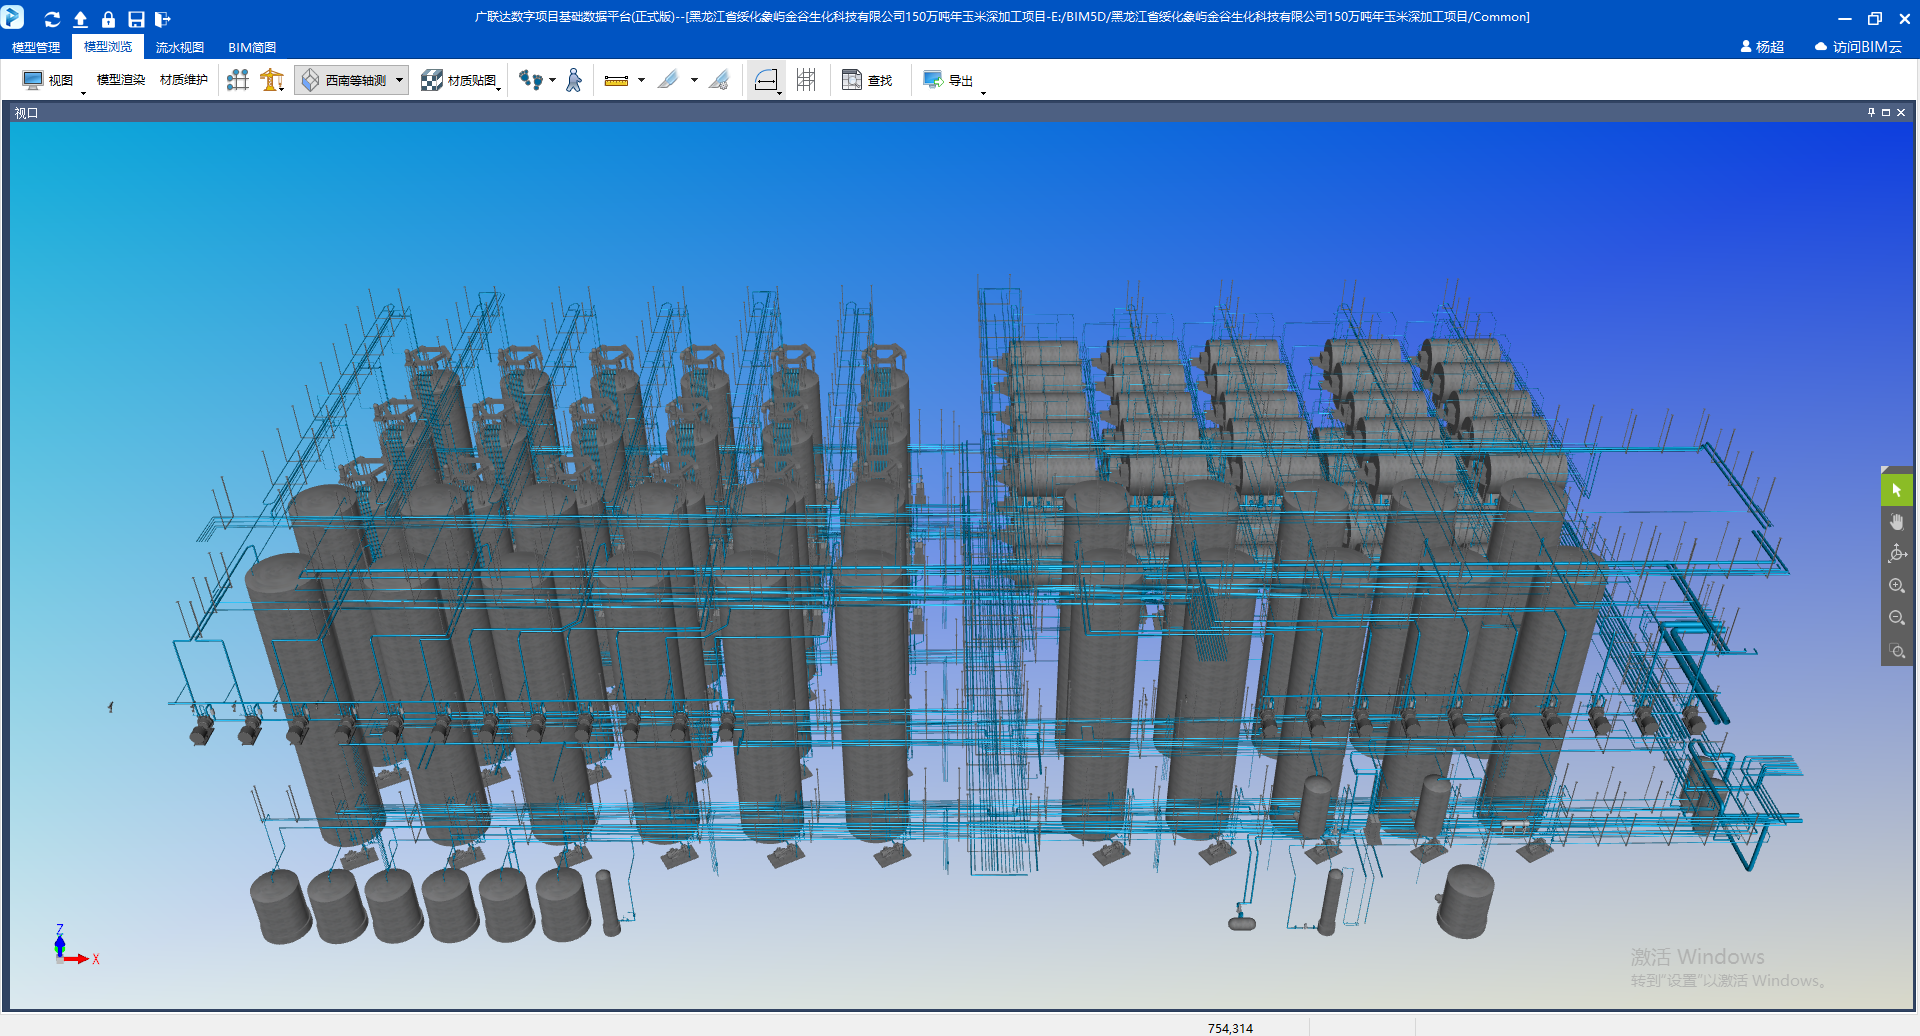Image resolution: width=1920 pixels, height=1036 pixels.
Task: Maximize the 视口 viewport panel
Action: coord(1886,113)
